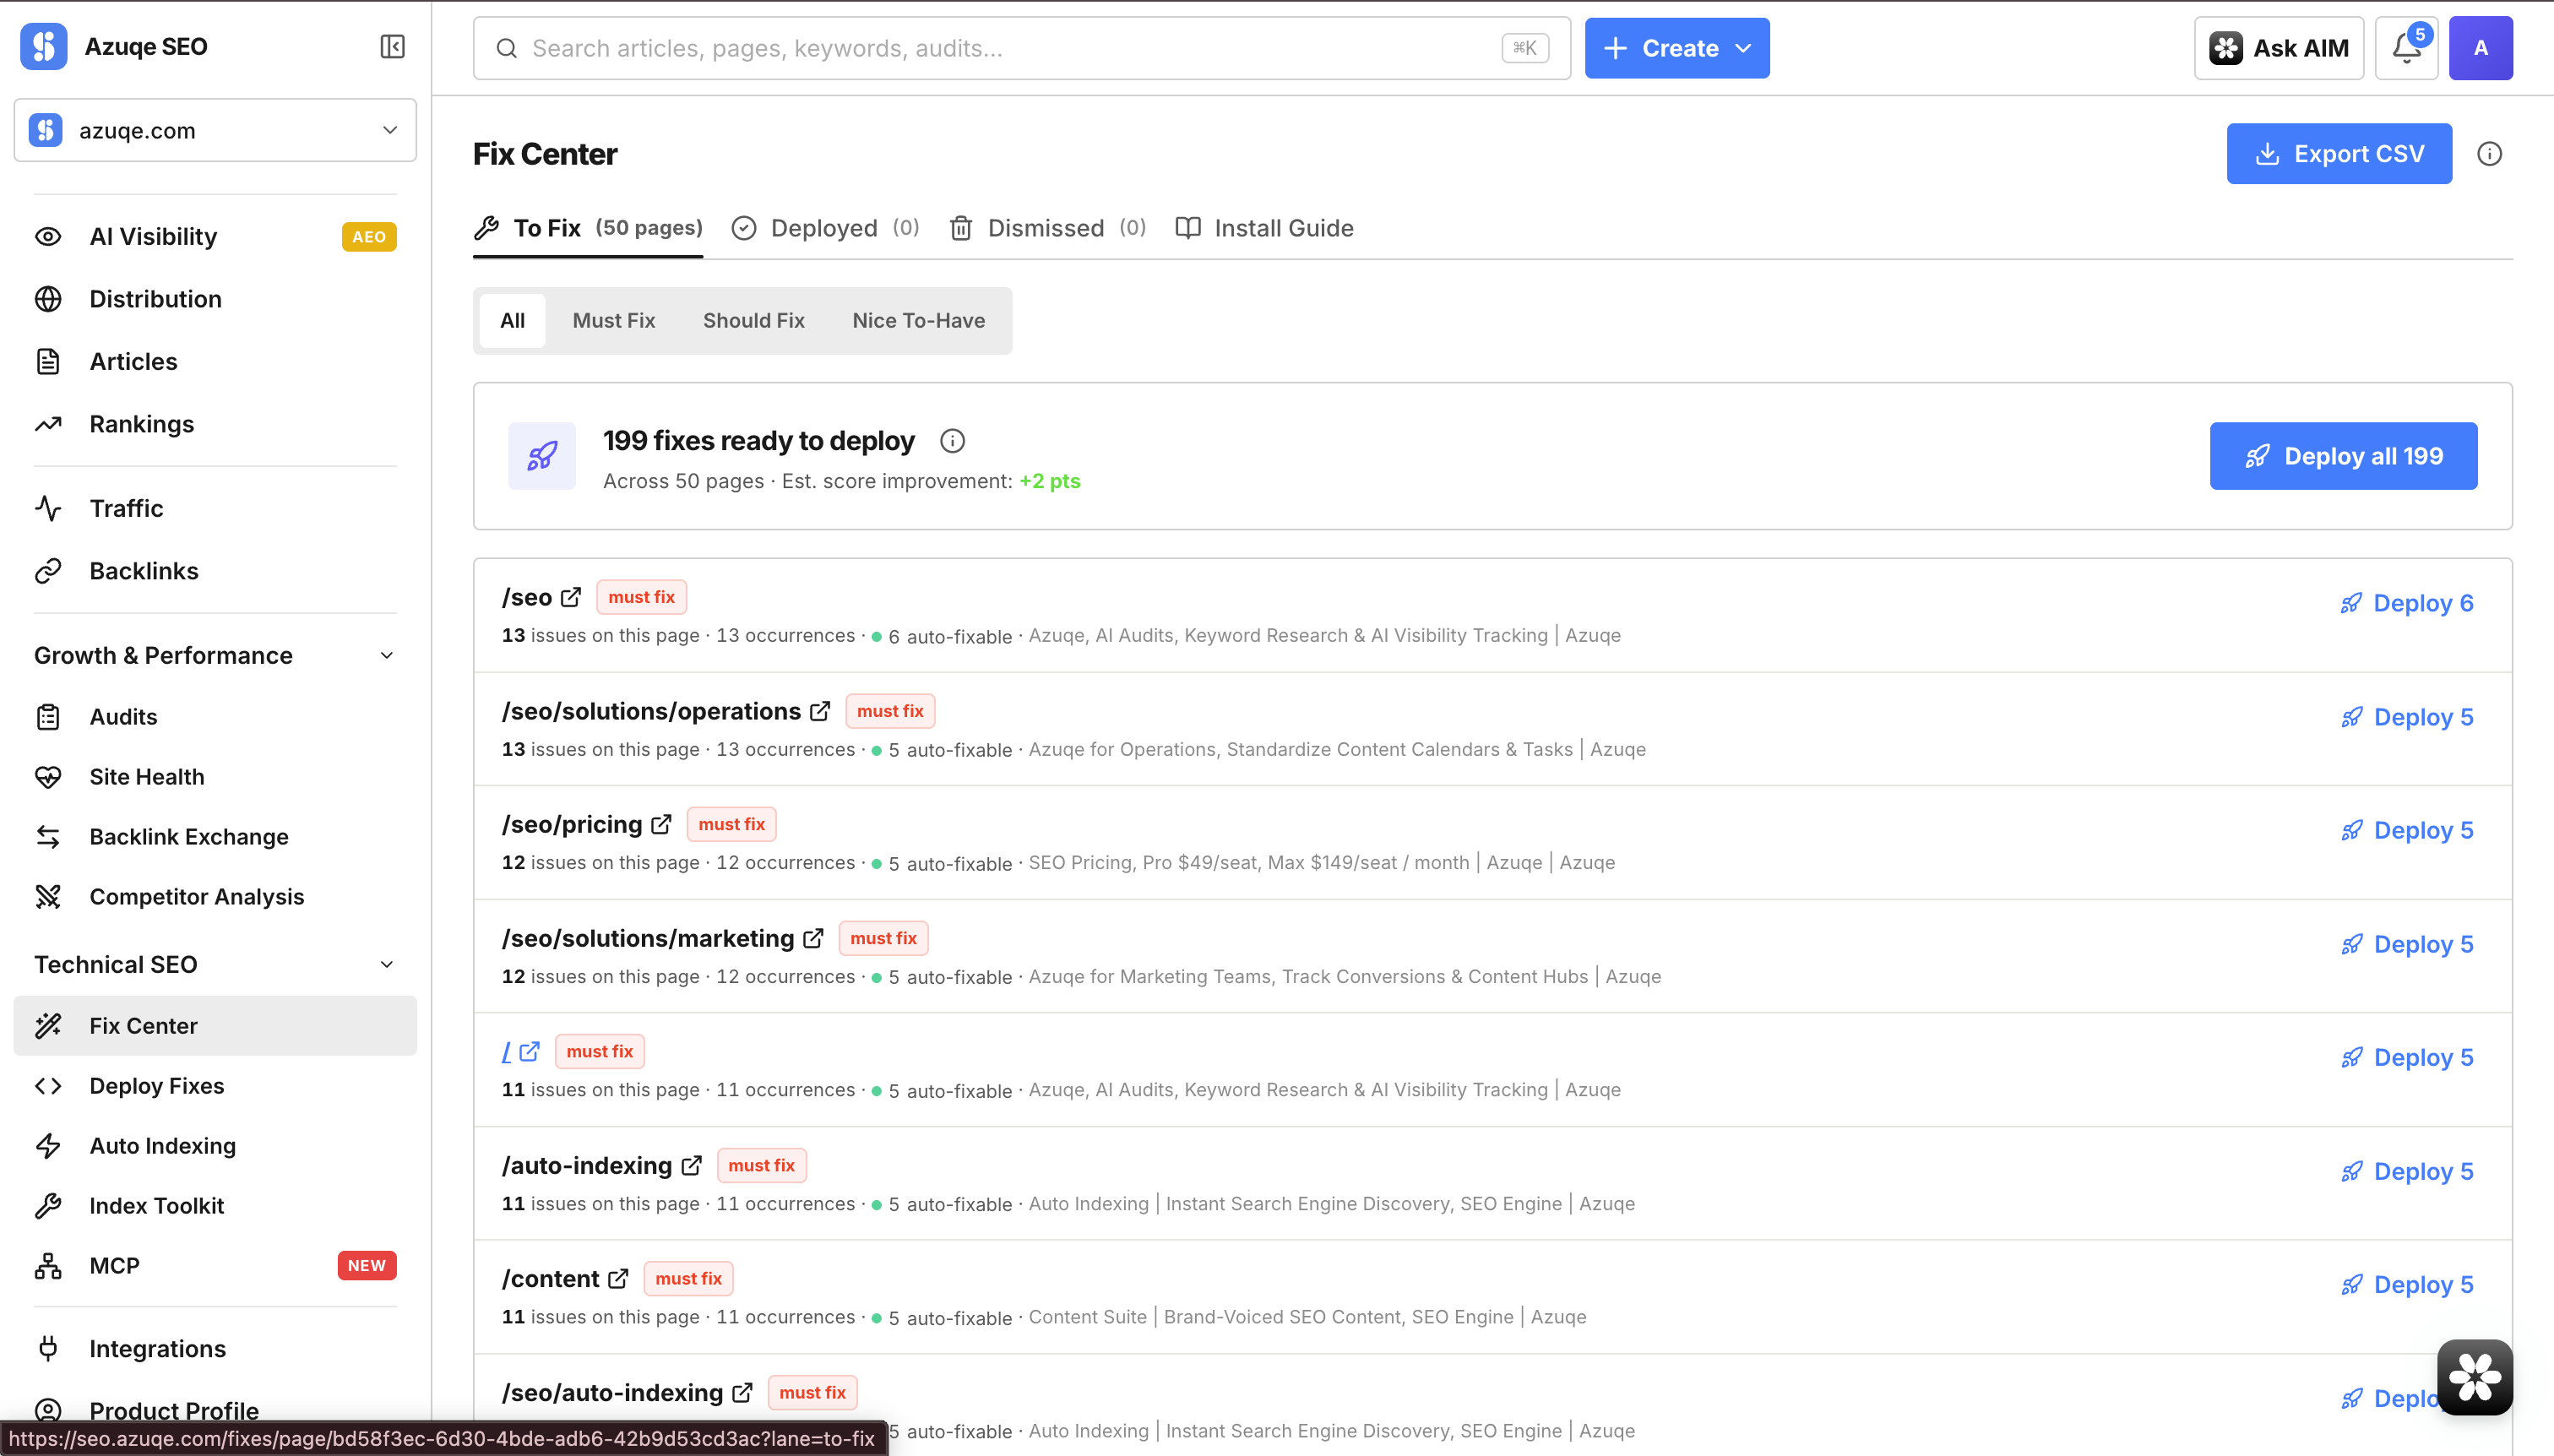
Task: Focus the search articles input field
Action: click(1020, 48)
